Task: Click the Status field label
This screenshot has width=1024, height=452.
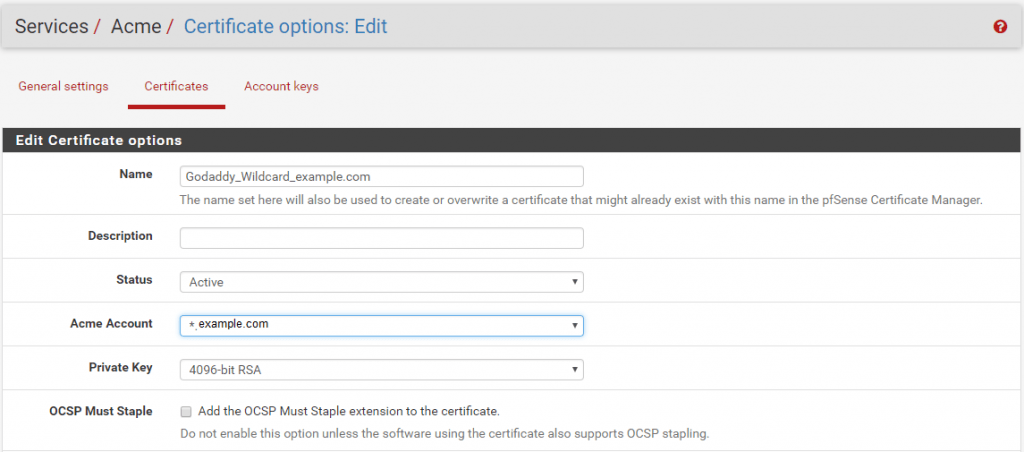Action: tap(134, 279)
